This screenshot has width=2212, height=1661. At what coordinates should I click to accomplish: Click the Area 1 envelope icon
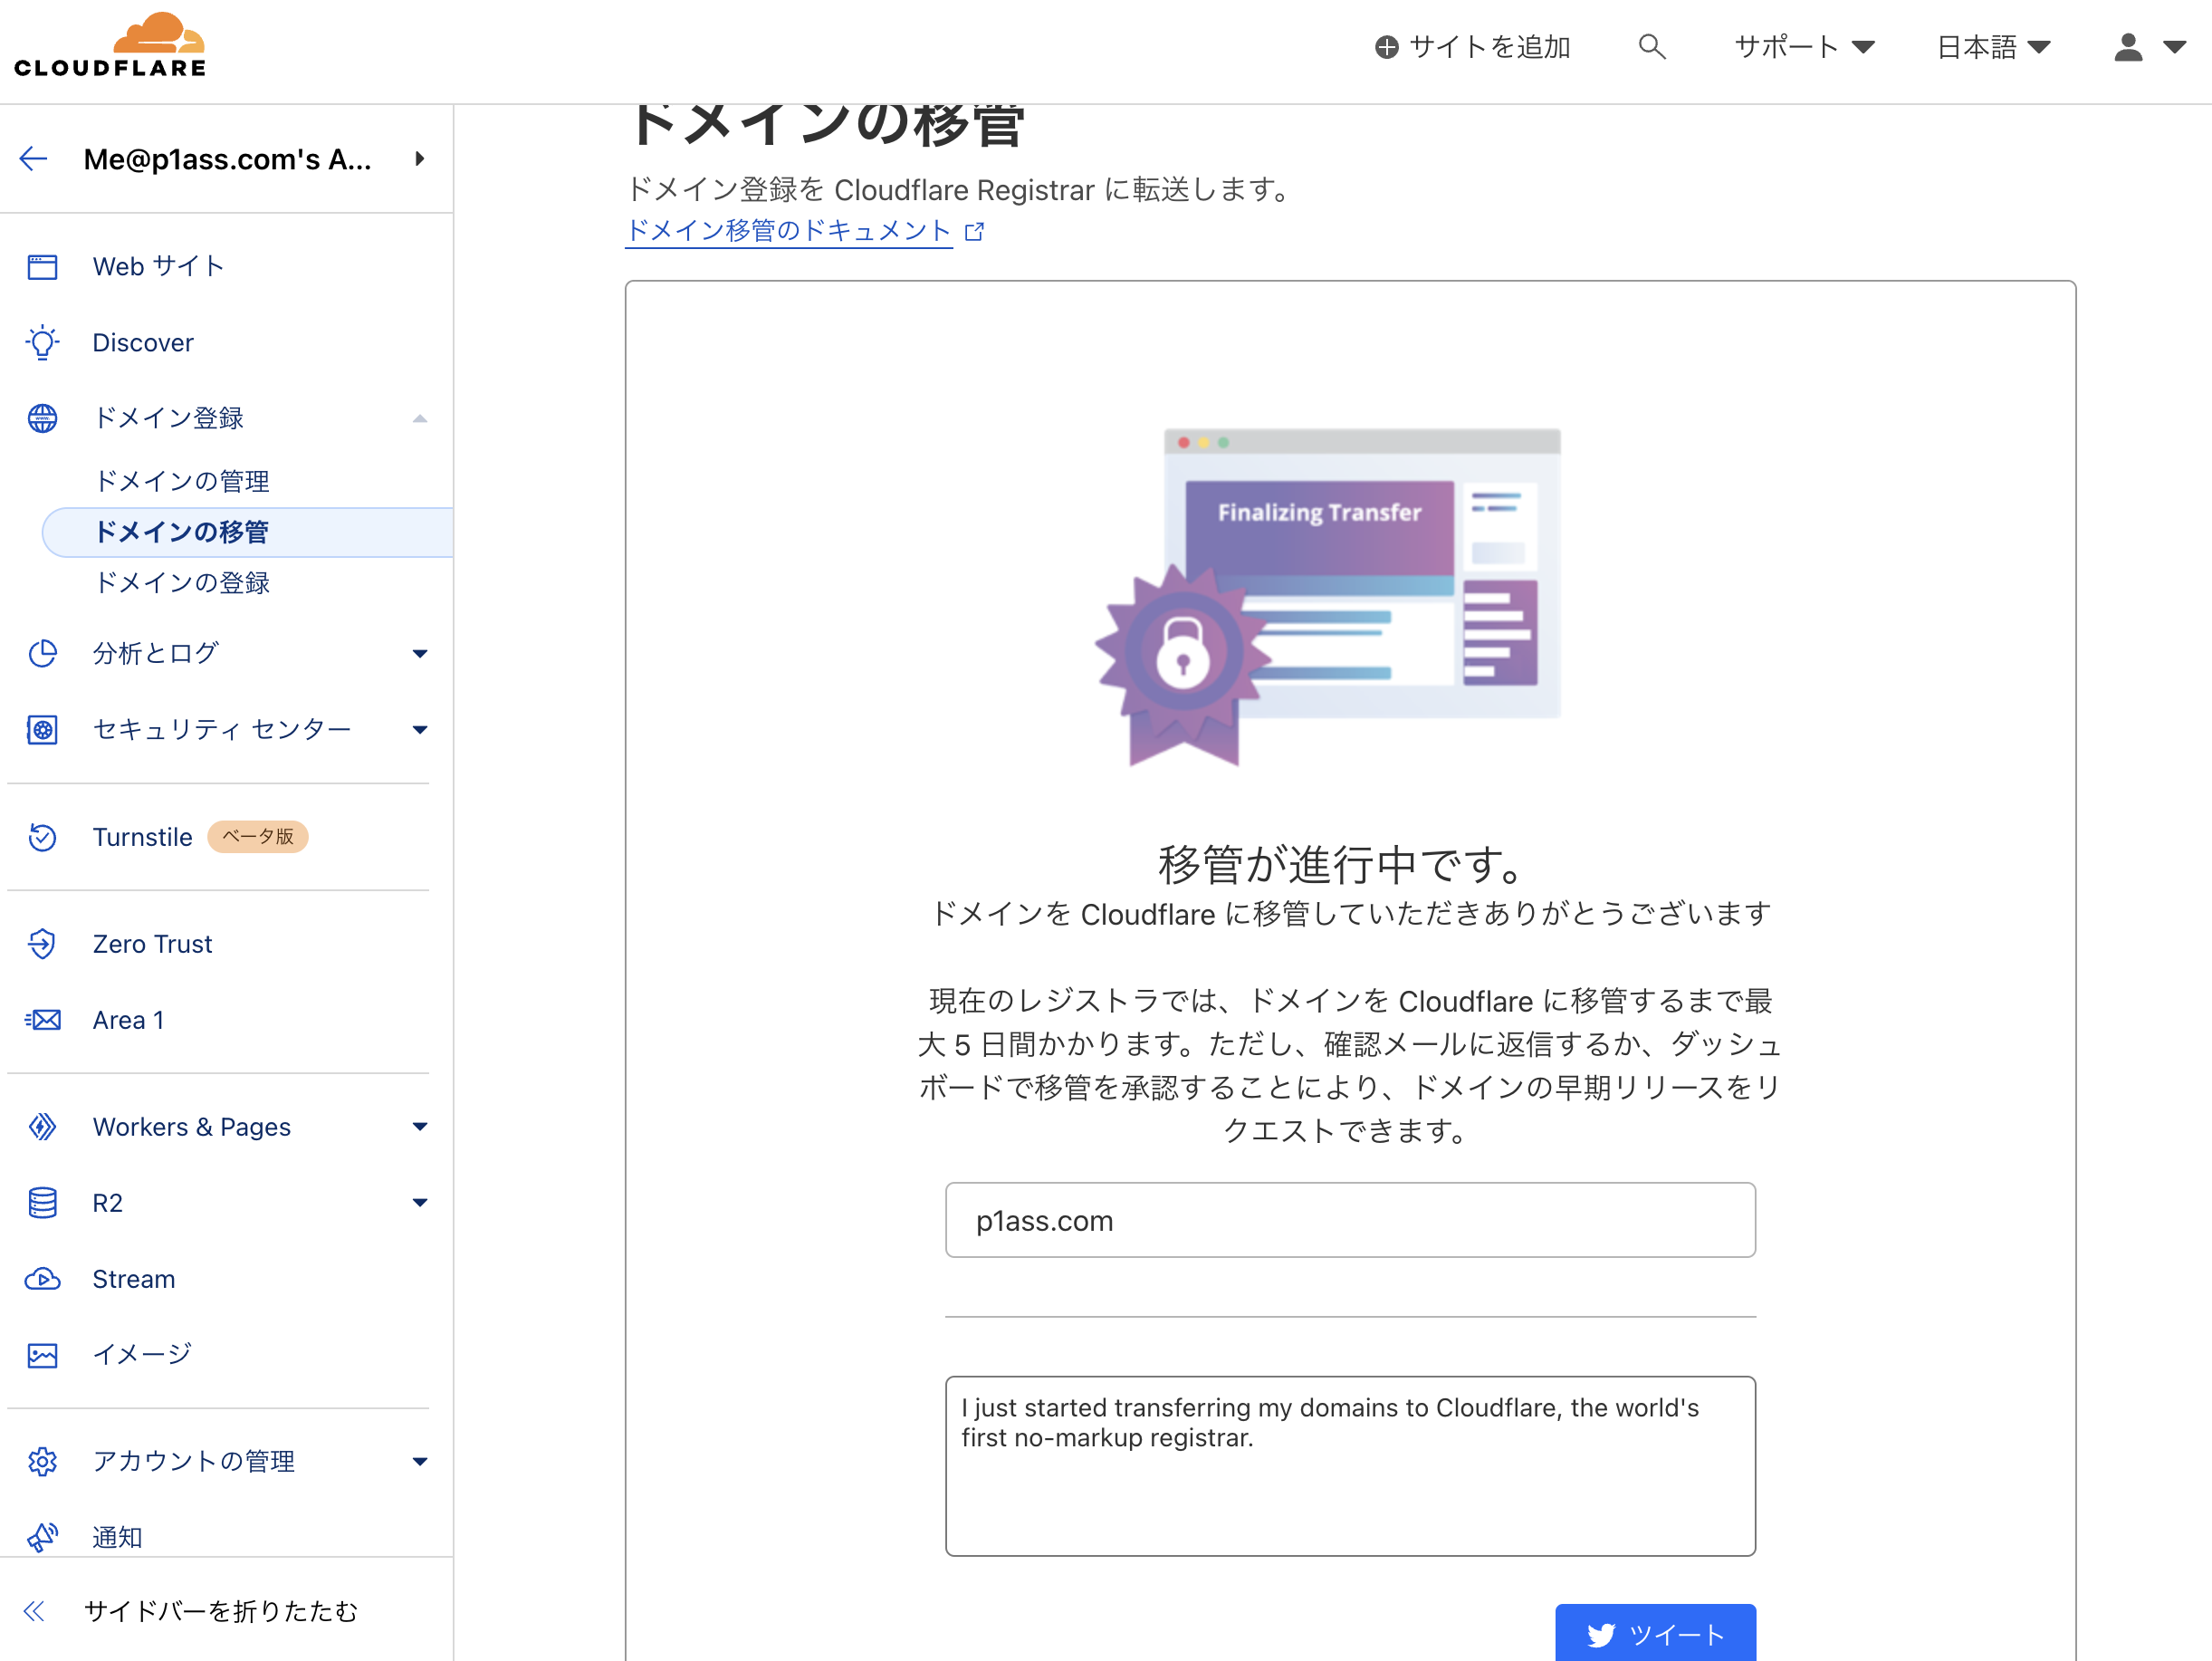tap(42, 1020)
